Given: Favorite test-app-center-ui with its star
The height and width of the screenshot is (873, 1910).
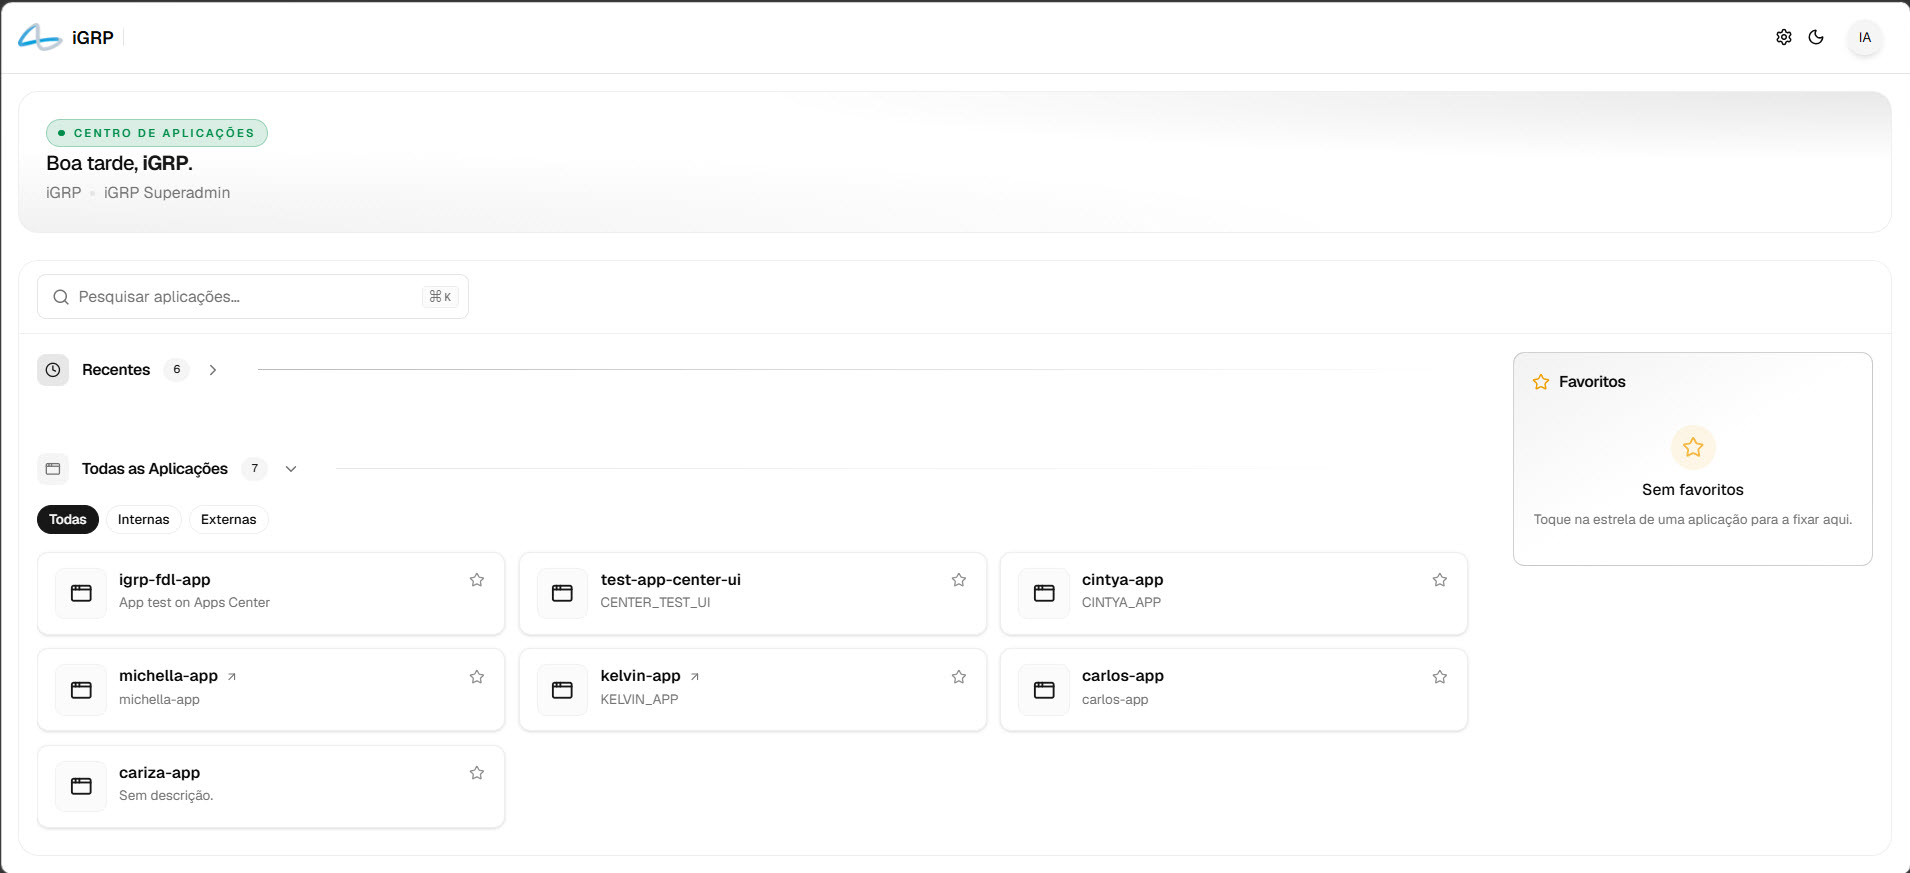Looking at the screenshot, I should (x=959, y=580).
